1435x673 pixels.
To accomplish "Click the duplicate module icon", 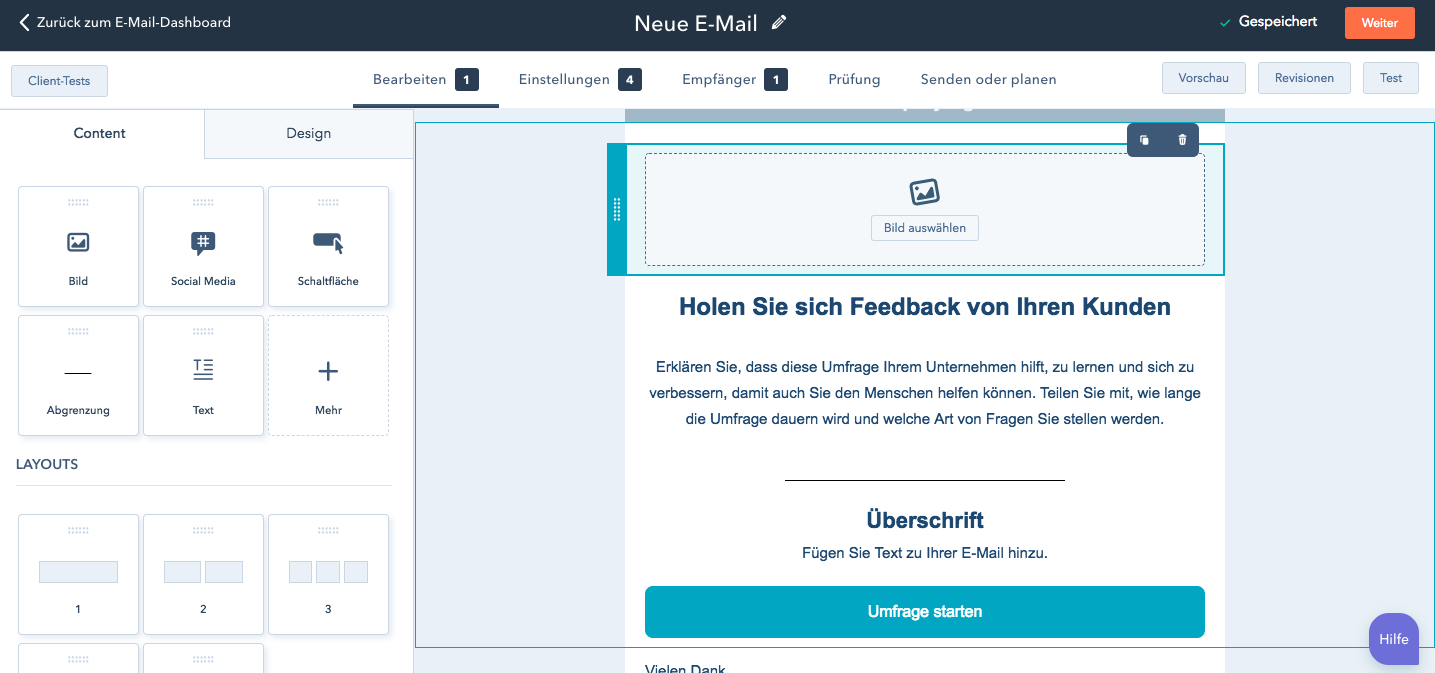I will 1144,141.
